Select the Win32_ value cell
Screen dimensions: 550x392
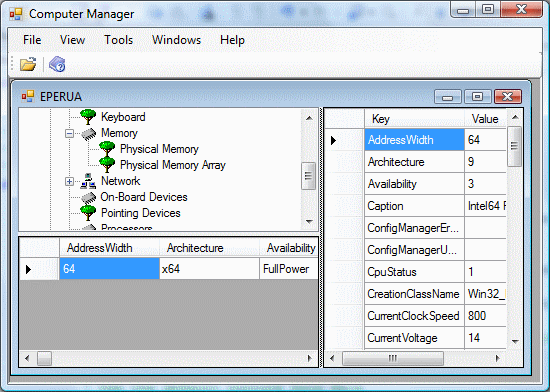[x=485, y=294]
